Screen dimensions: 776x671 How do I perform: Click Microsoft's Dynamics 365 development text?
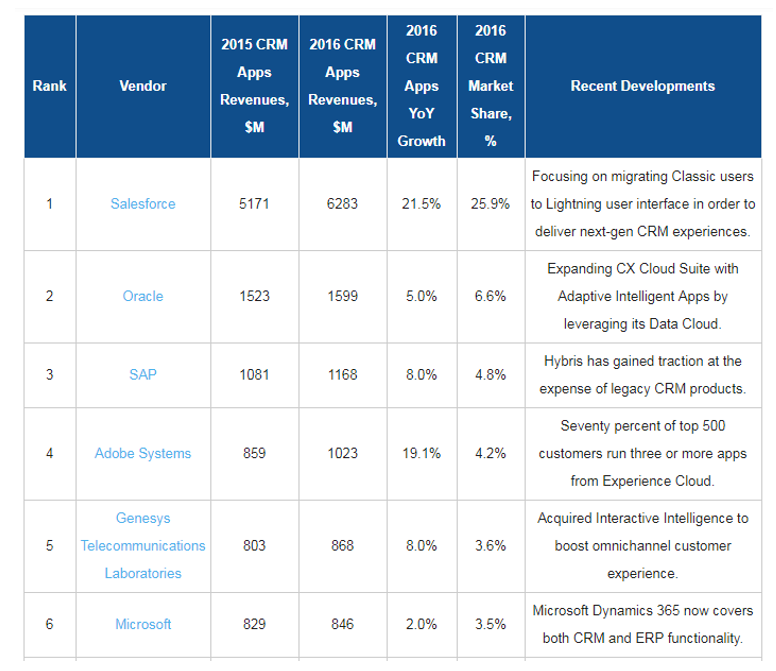(x=643, y=624)
